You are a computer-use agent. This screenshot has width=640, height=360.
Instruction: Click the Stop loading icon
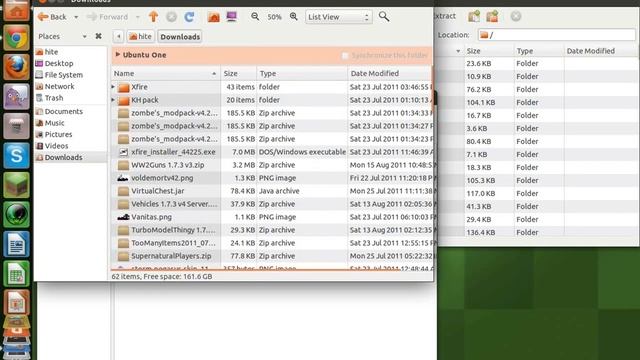click(x=171, y=17)
